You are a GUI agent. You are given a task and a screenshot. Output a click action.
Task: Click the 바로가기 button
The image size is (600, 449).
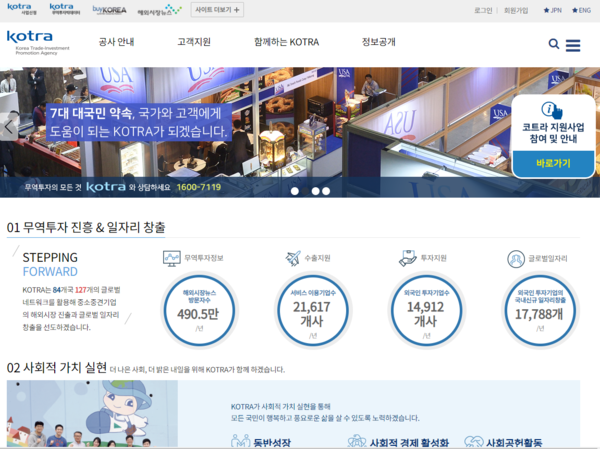tap(553, 163)
